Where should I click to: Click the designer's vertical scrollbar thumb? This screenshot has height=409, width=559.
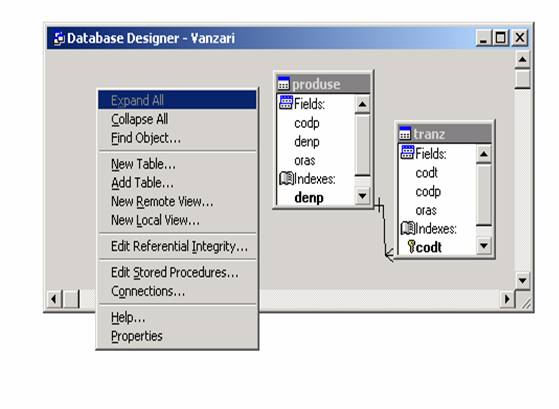click(x=523, y=78)
